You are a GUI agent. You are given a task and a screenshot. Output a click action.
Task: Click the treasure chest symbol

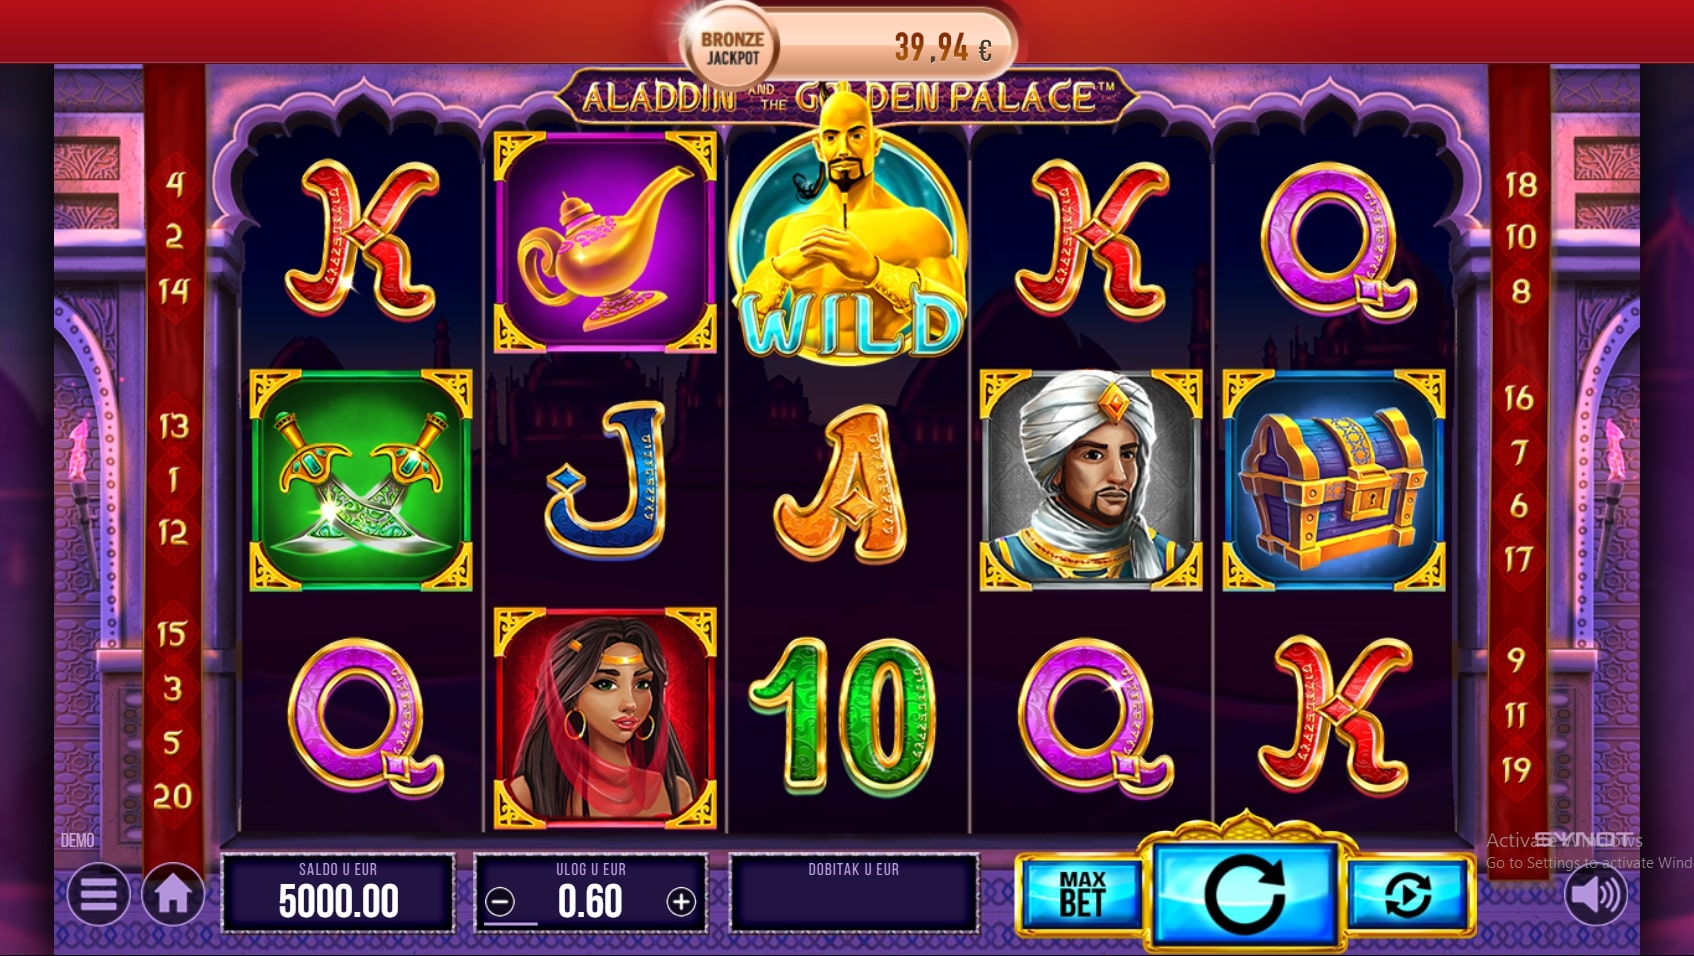[1334, 480]
